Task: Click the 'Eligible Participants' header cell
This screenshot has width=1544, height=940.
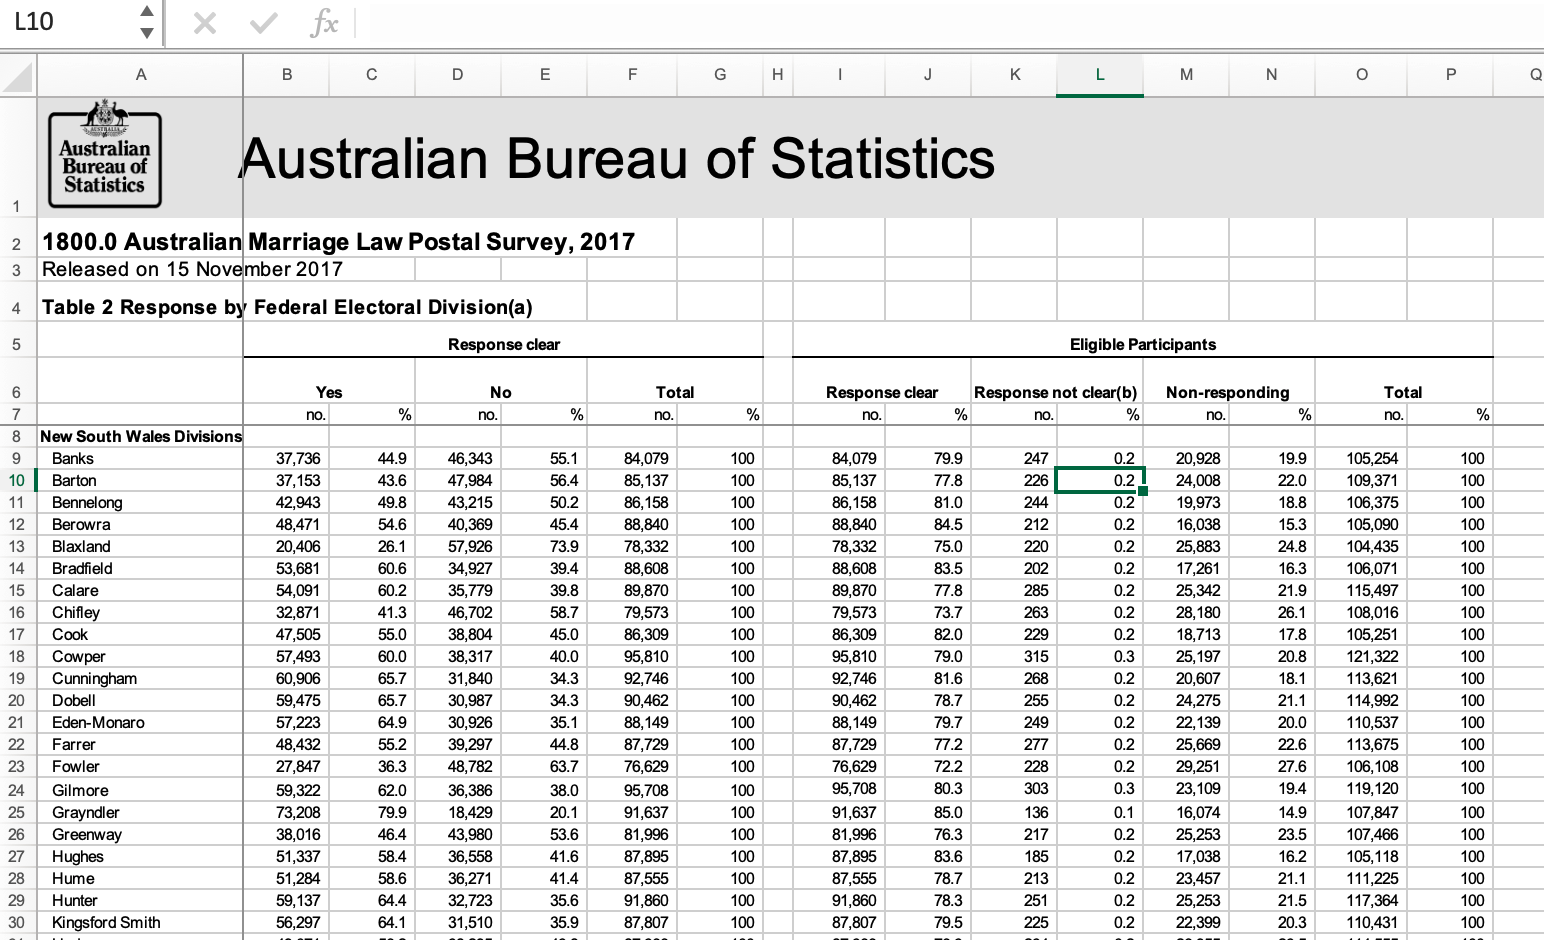Action: tap(1143, 345)
